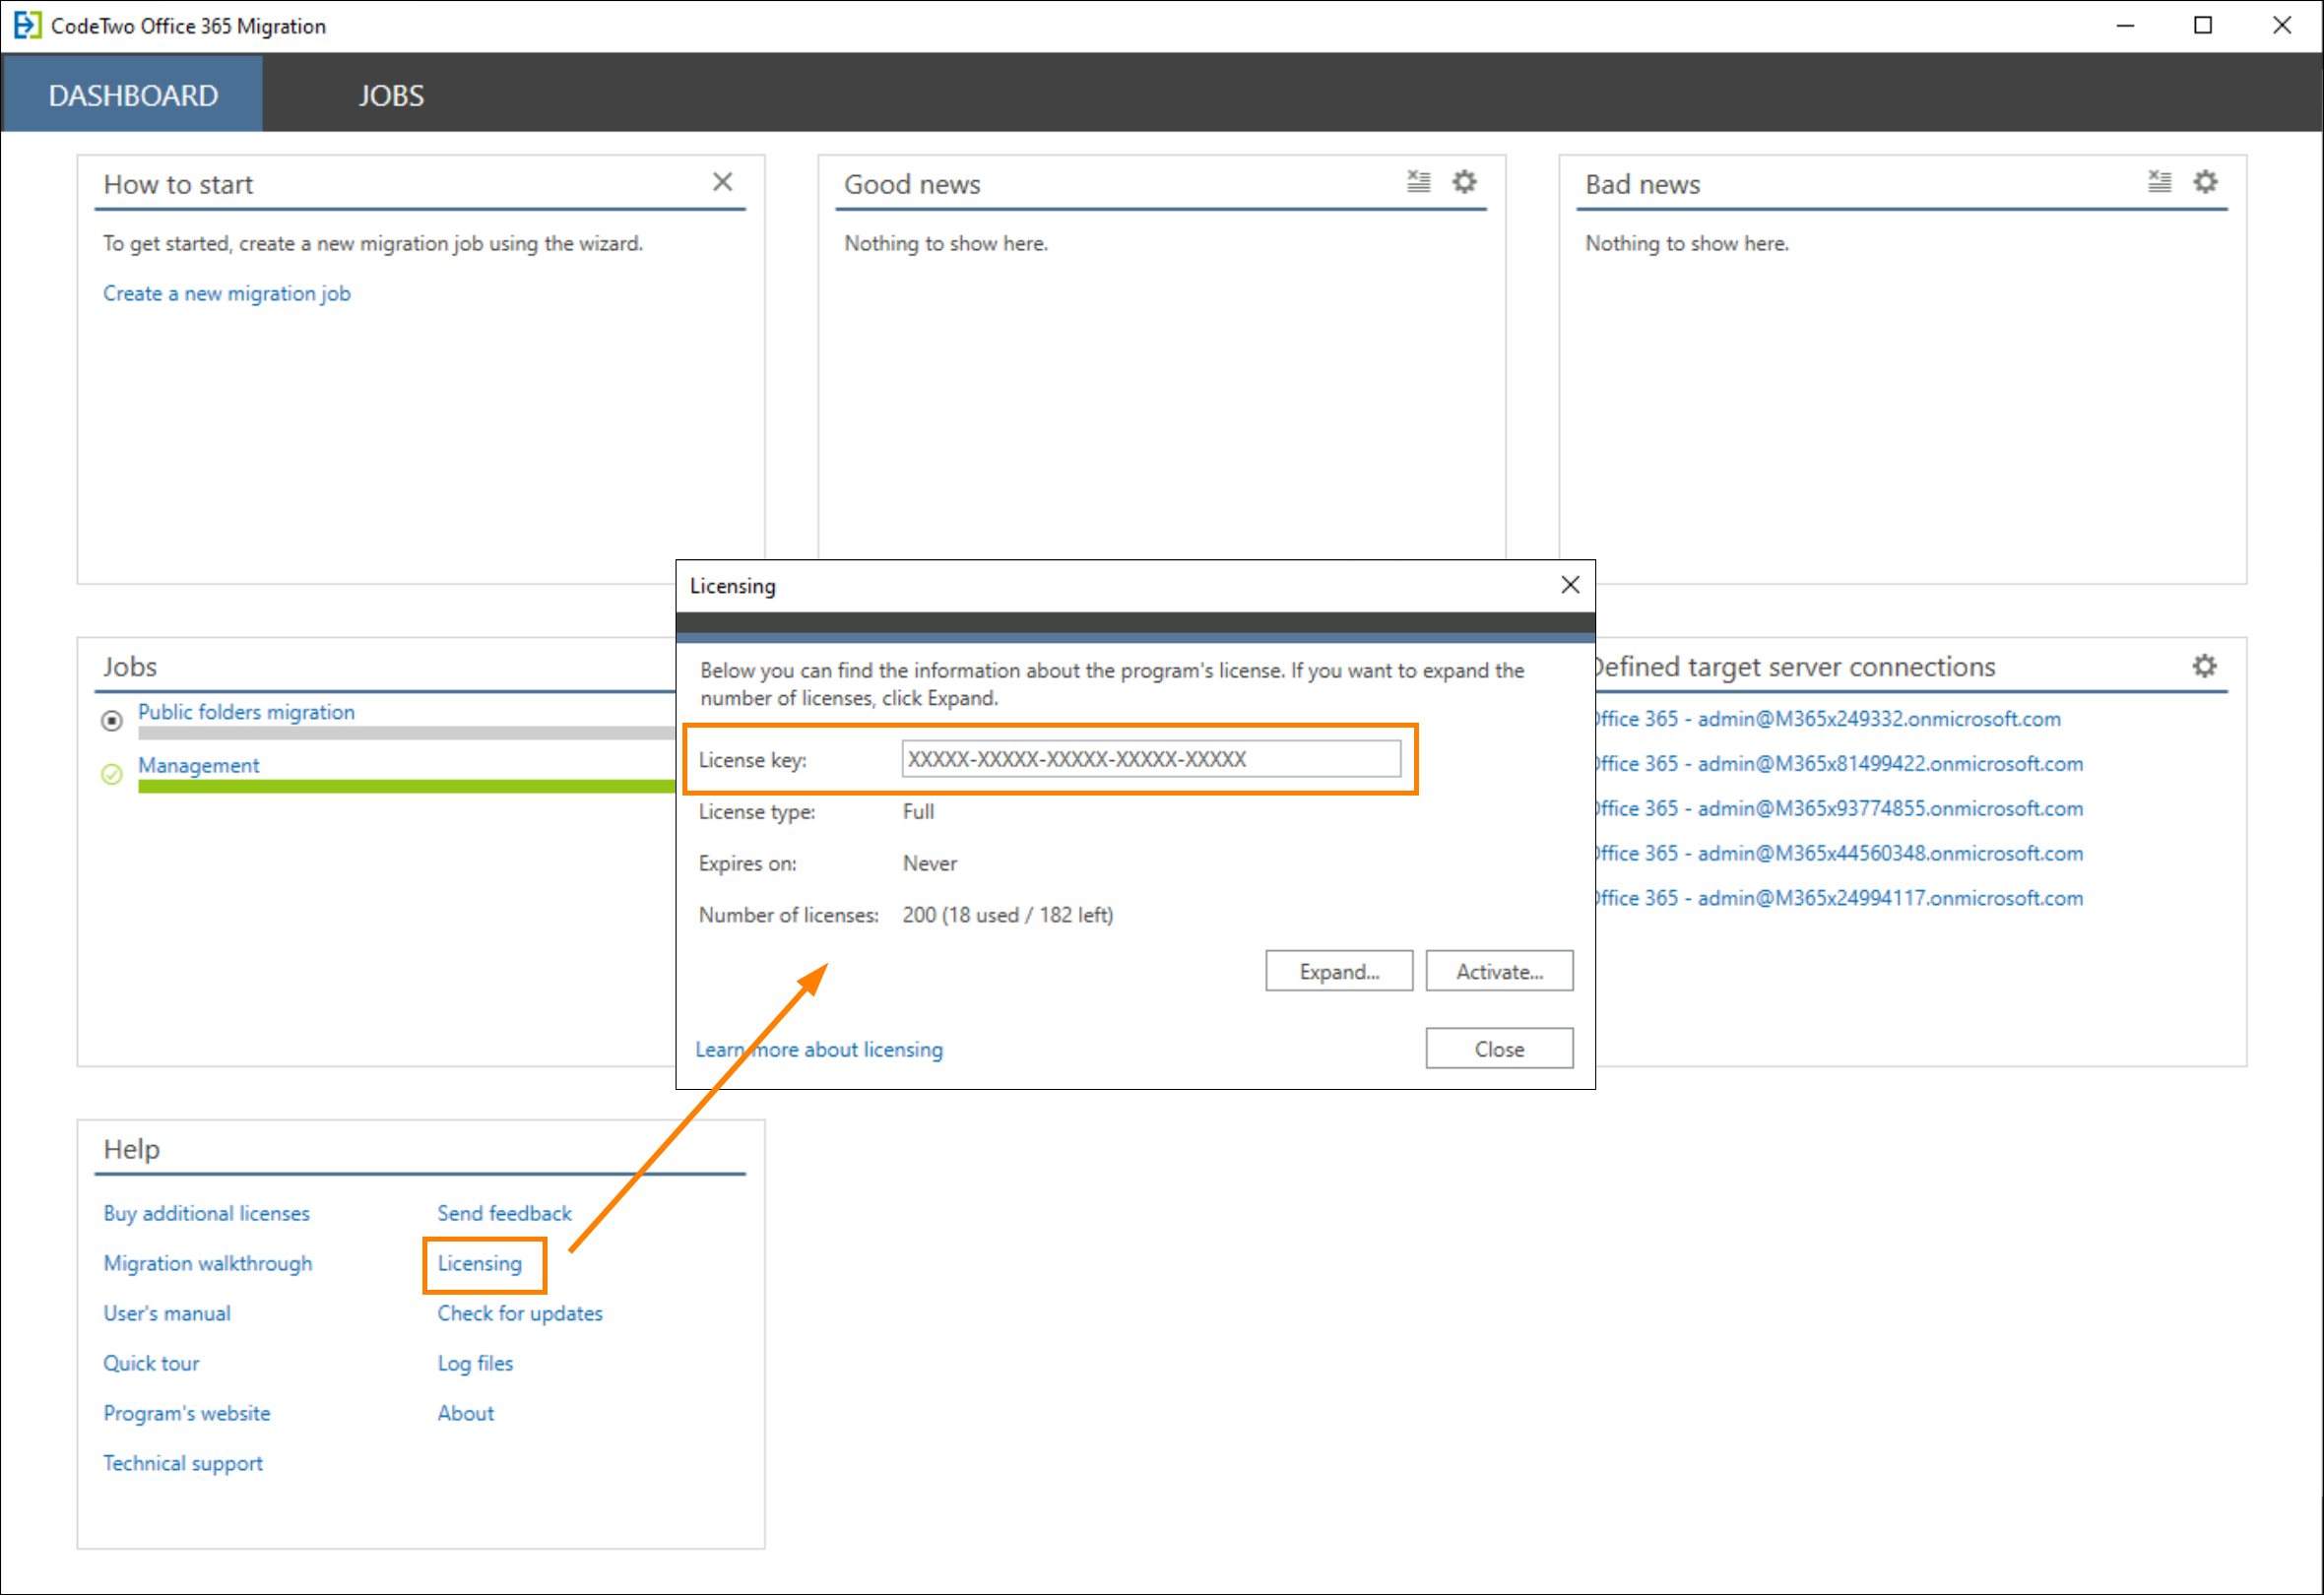Screen dimensions: 2324x1595
Task: Open Bad news settings gear
Action: click(2205, 182)
